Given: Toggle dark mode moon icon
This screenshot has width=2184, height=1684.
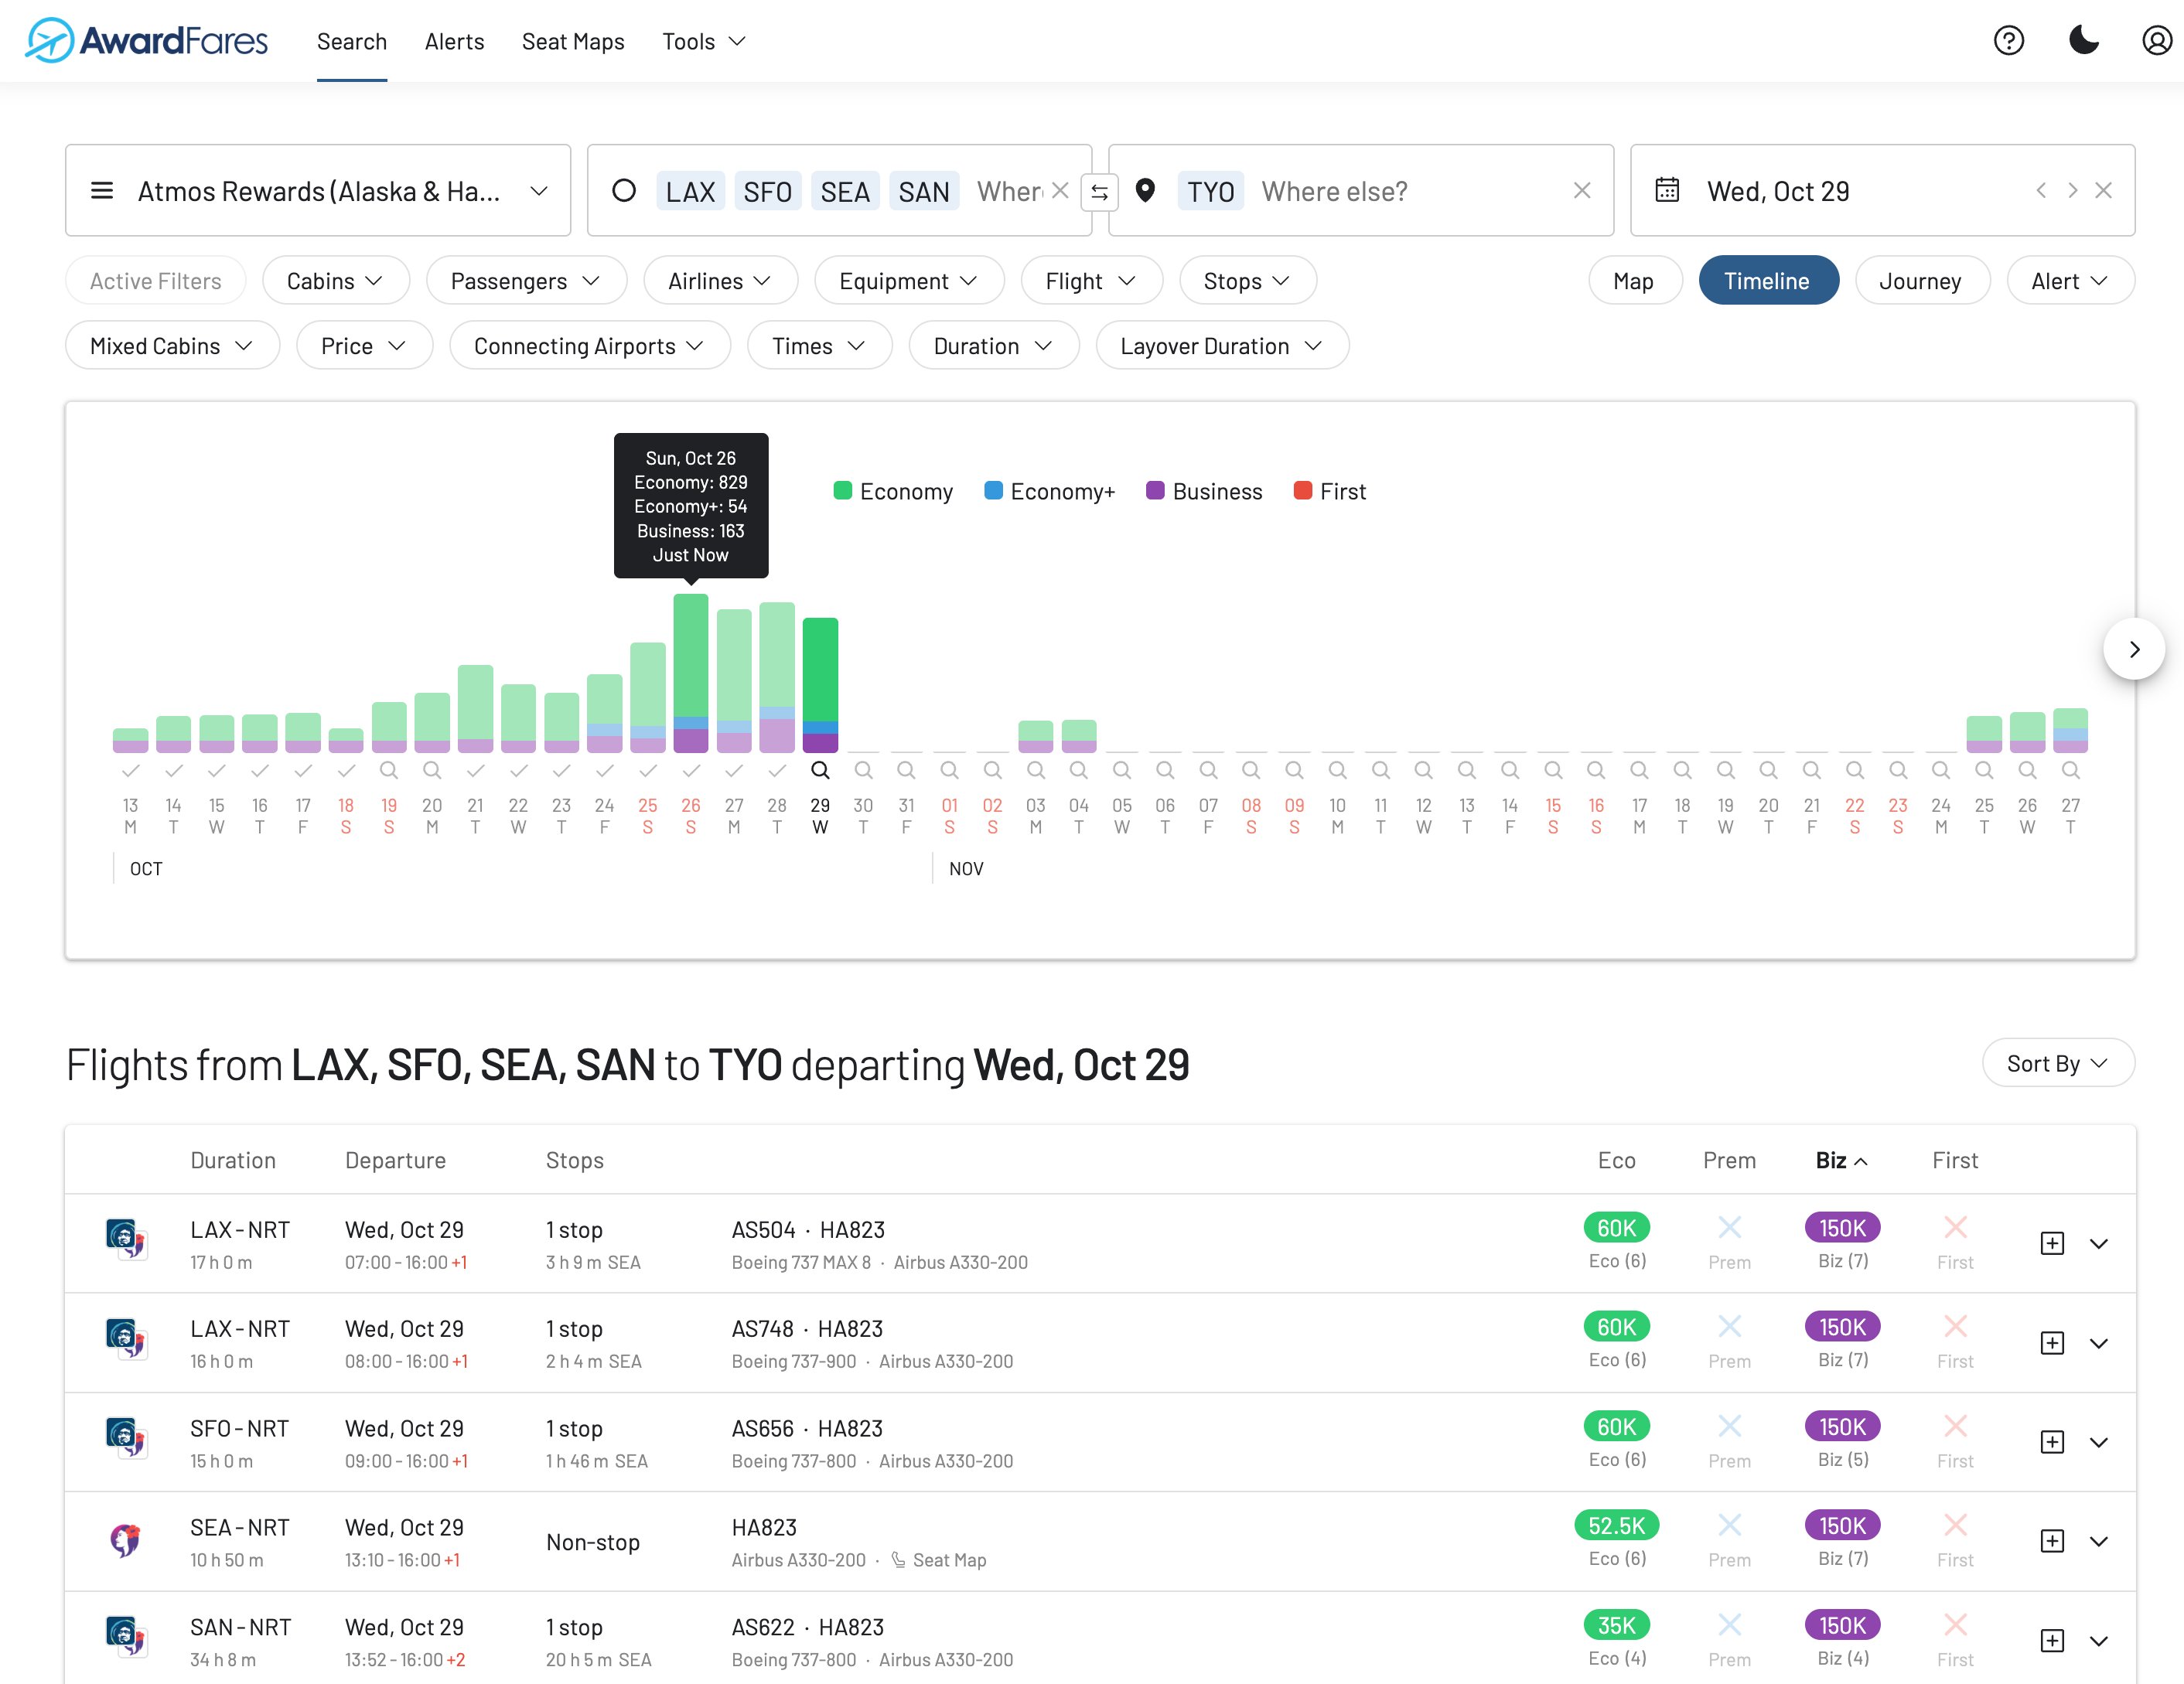Looking at the screenshot, I should click(2083, 41).
